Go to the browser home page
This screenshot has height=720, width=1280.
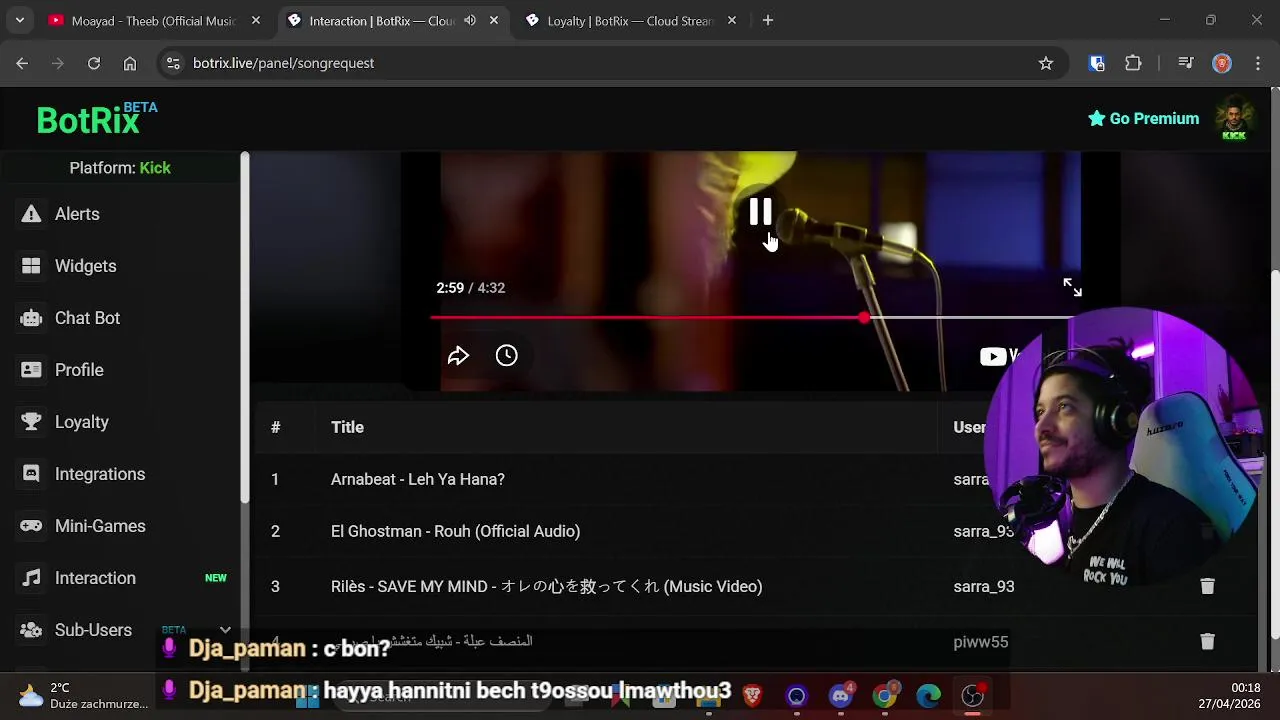pyautogui.click(x=130, y=63)
